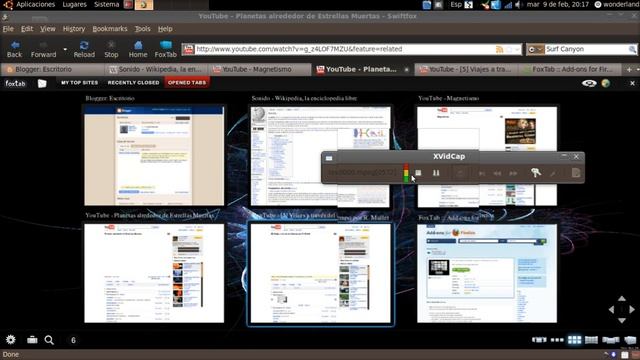Image resolution: width=640 pixels, height=360 pixels.
Task: Open highlighted YouTube Viajes thumbnail
Action: click(x=320, y=274)
